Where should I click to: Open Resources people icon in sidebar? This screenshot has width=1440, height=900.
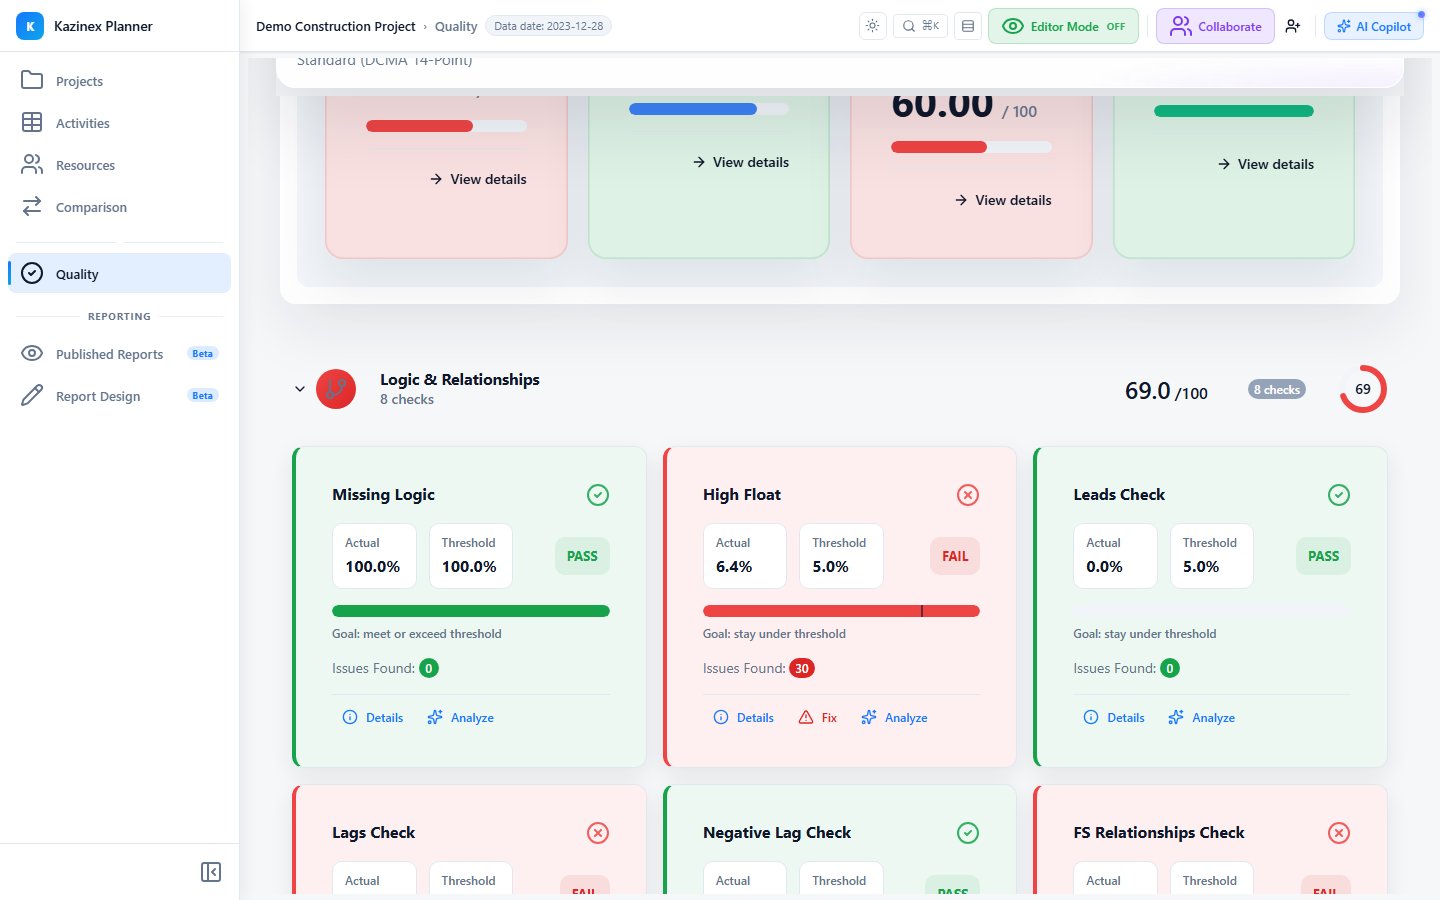[32, 164]
